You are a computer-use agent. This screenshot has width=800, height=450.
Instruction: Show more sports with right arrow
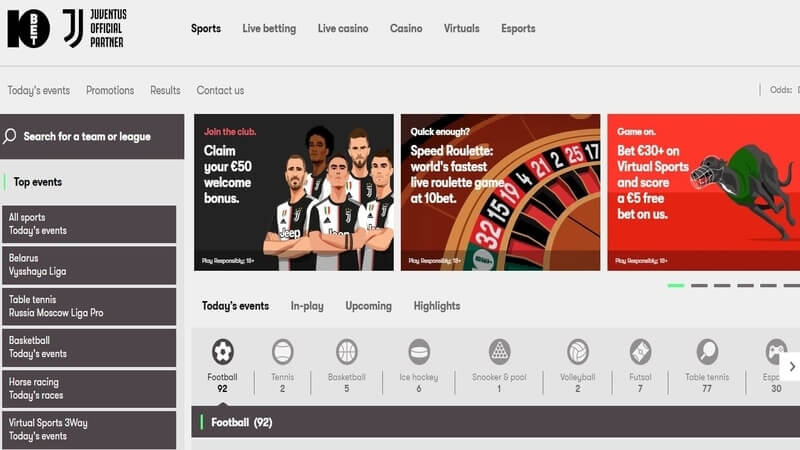792,366
